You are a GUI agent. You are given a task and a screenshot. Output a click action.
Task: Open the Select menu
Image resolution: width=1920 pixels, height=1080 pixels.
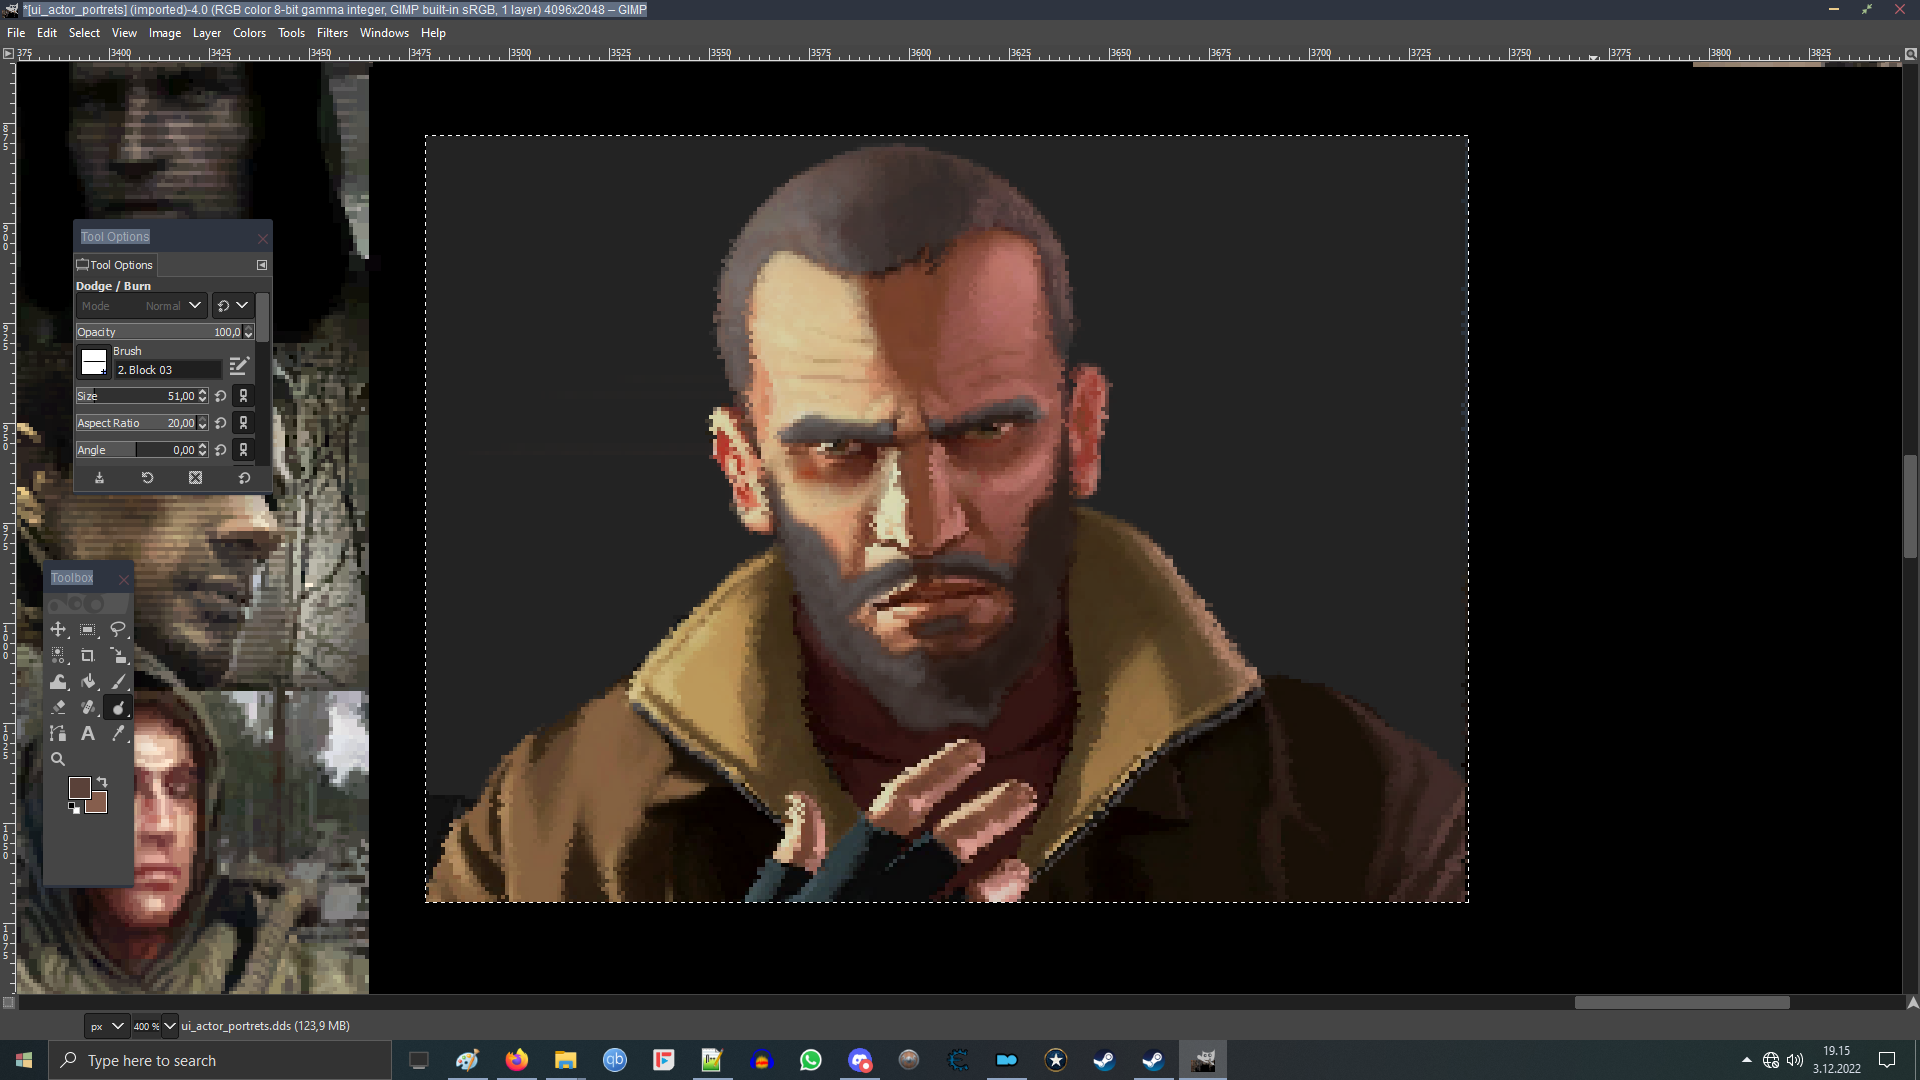(x=84, y=33)
